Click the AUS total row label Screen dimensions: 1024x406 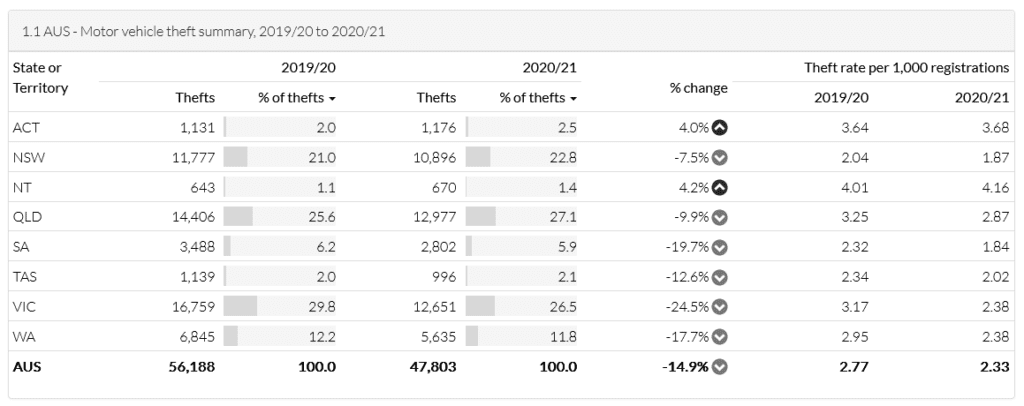27,367
